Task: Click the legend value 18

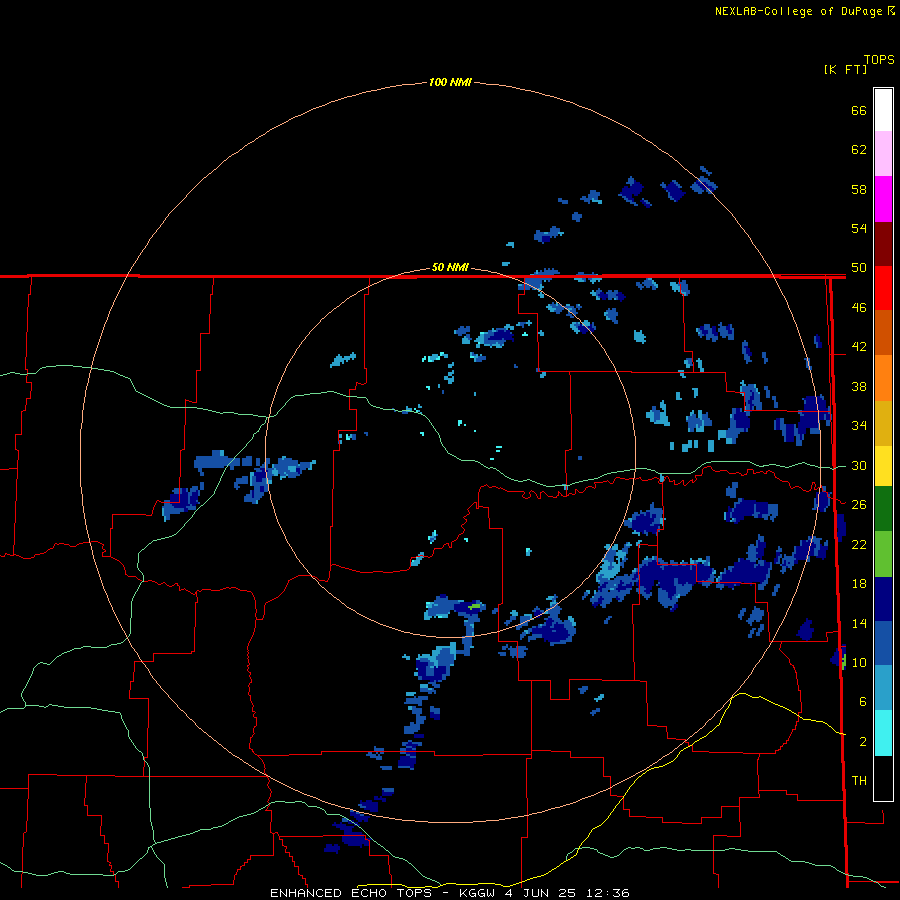Action: [859, 584]
